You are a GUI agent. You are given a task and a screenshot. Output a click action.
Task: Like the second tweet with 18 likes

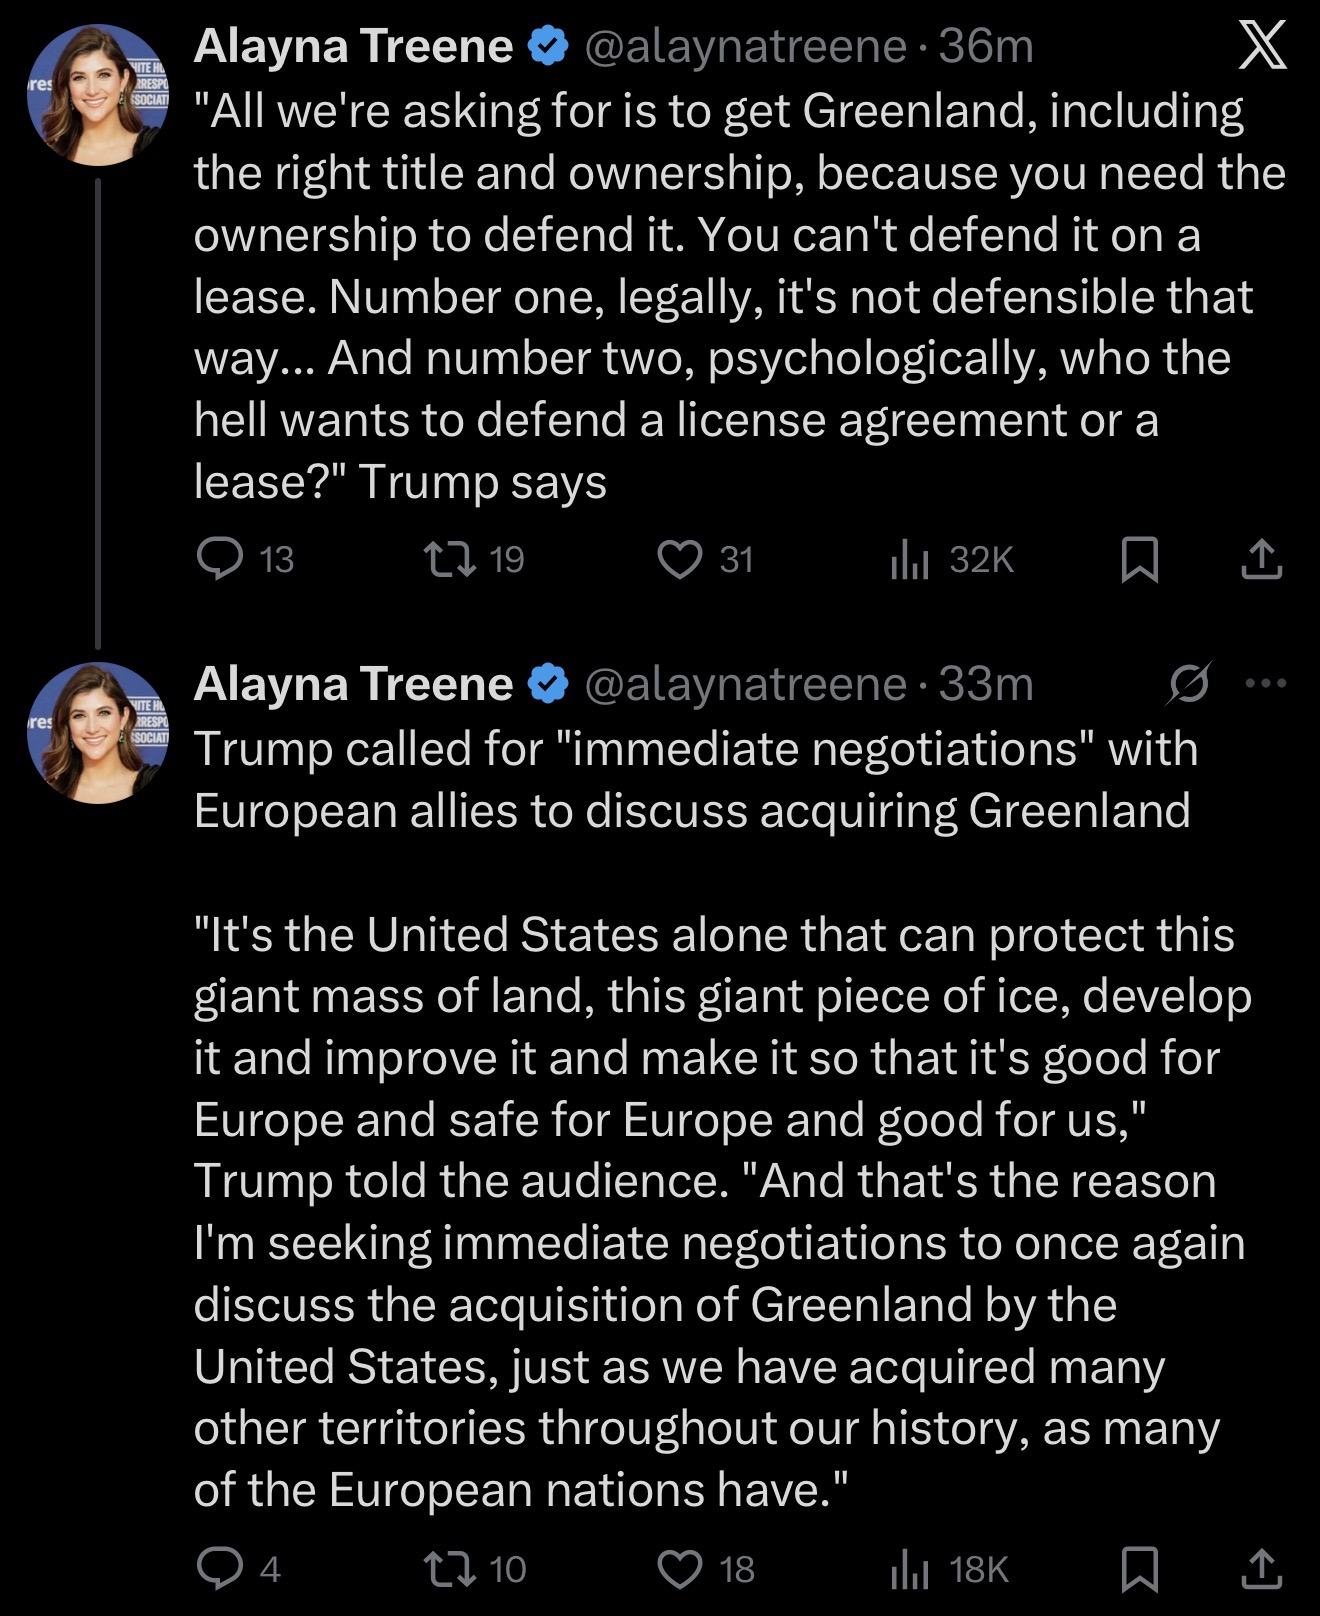680,1568
